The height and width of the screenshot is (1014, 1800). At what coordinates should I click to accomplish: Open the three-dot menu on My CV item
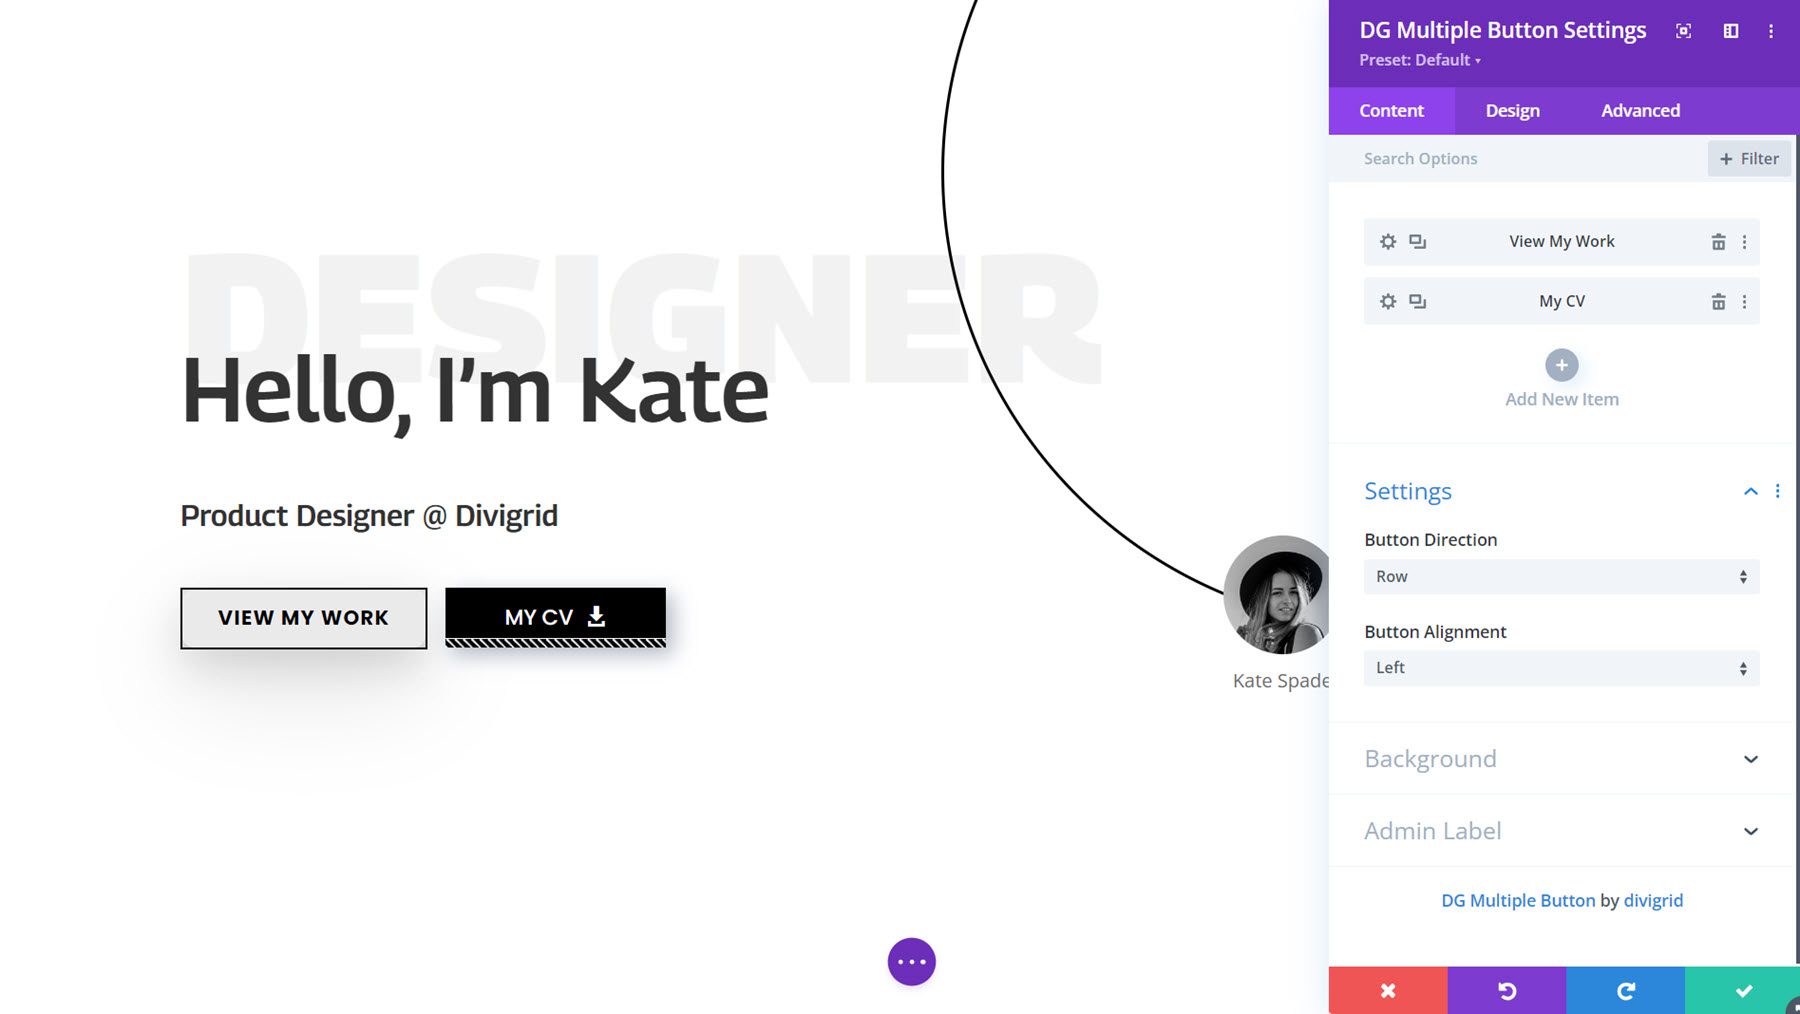click(x=1745, y=301)
